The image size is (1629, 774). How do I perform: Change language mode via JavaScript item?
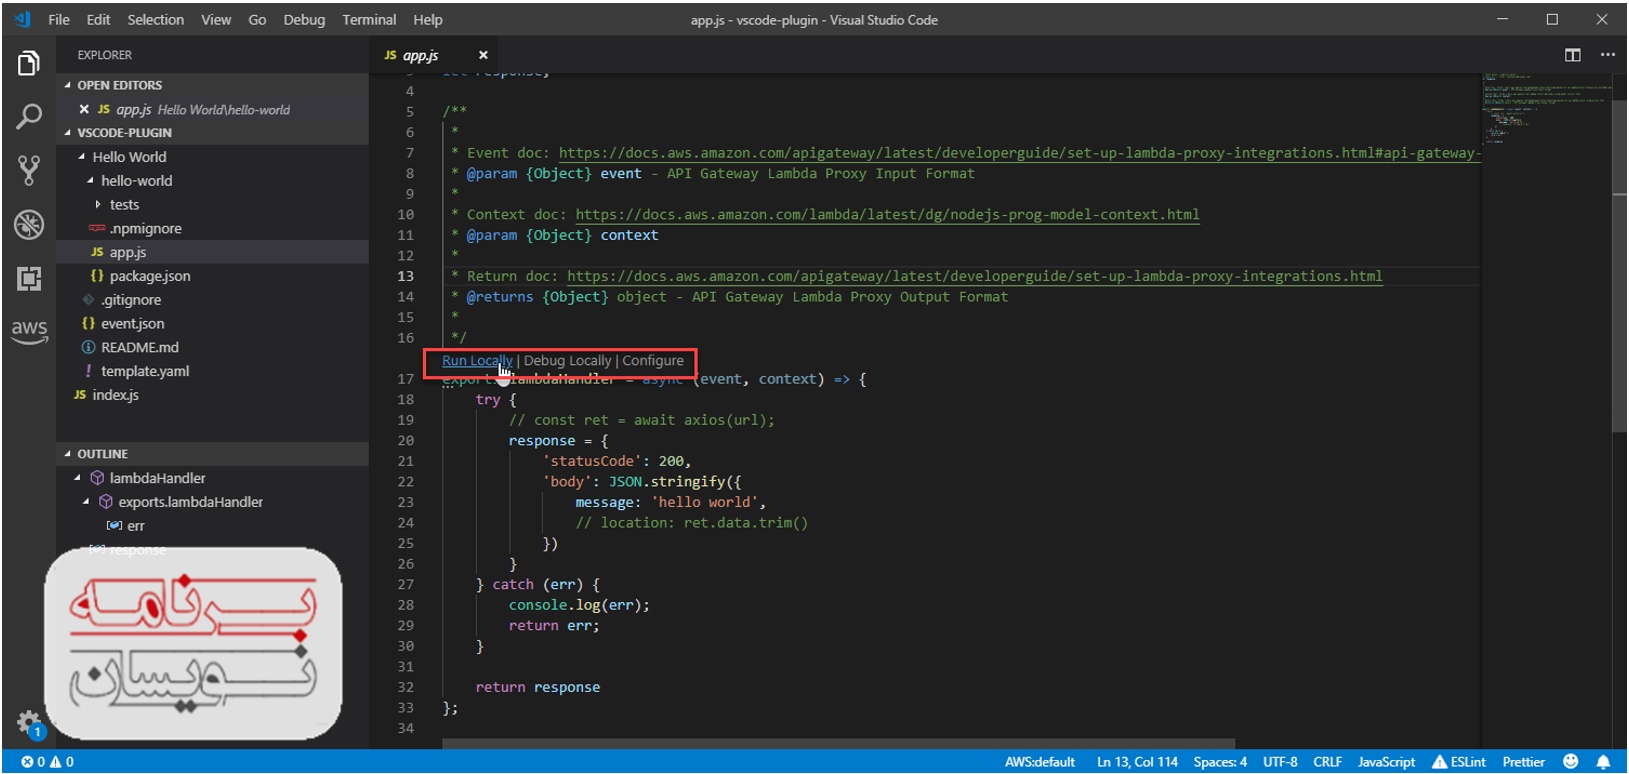tap(1386, 761)
